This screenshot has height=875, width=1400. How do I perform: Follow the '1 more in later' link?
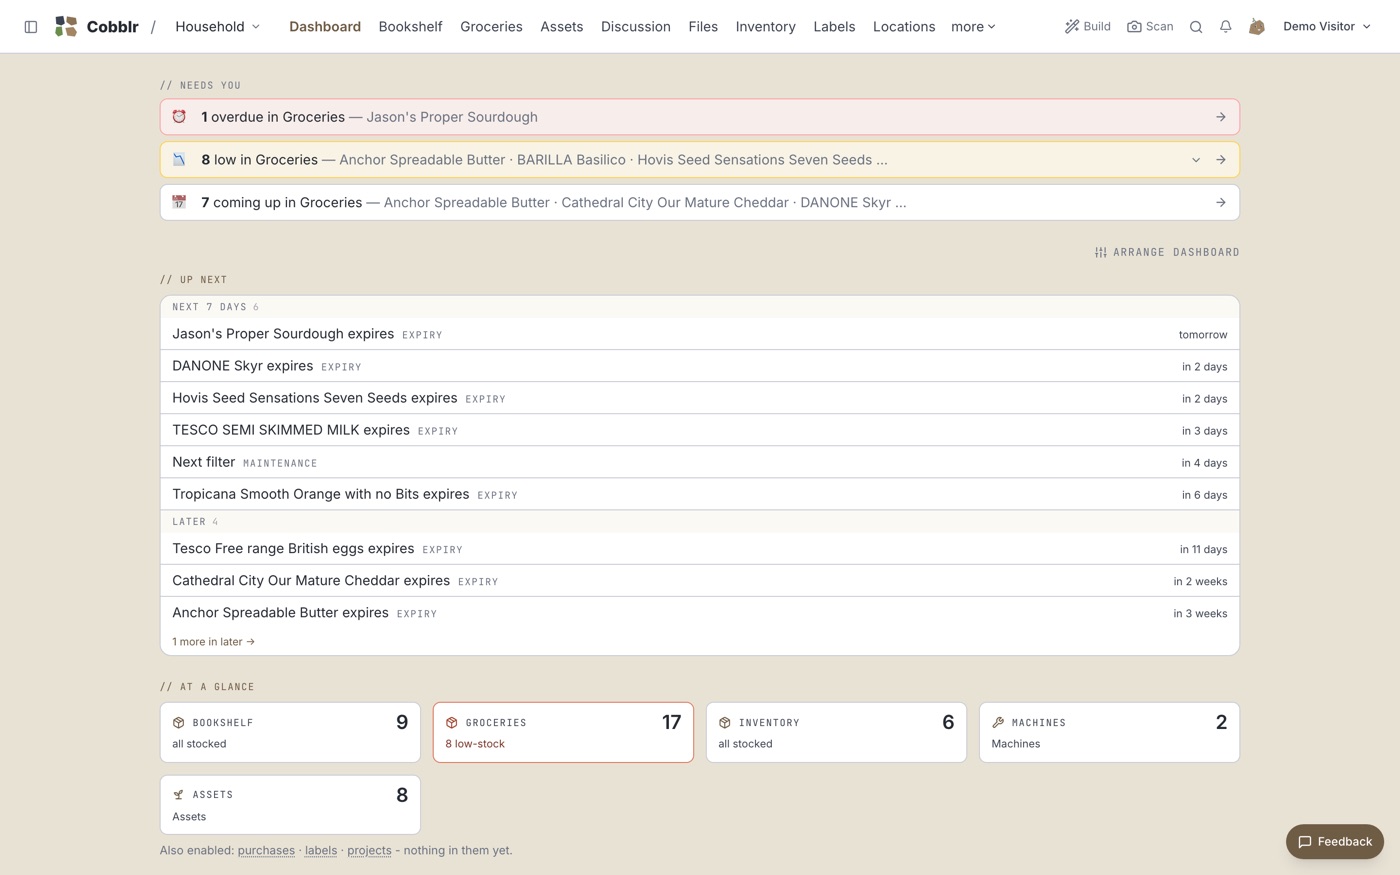(x=213, y=642)
